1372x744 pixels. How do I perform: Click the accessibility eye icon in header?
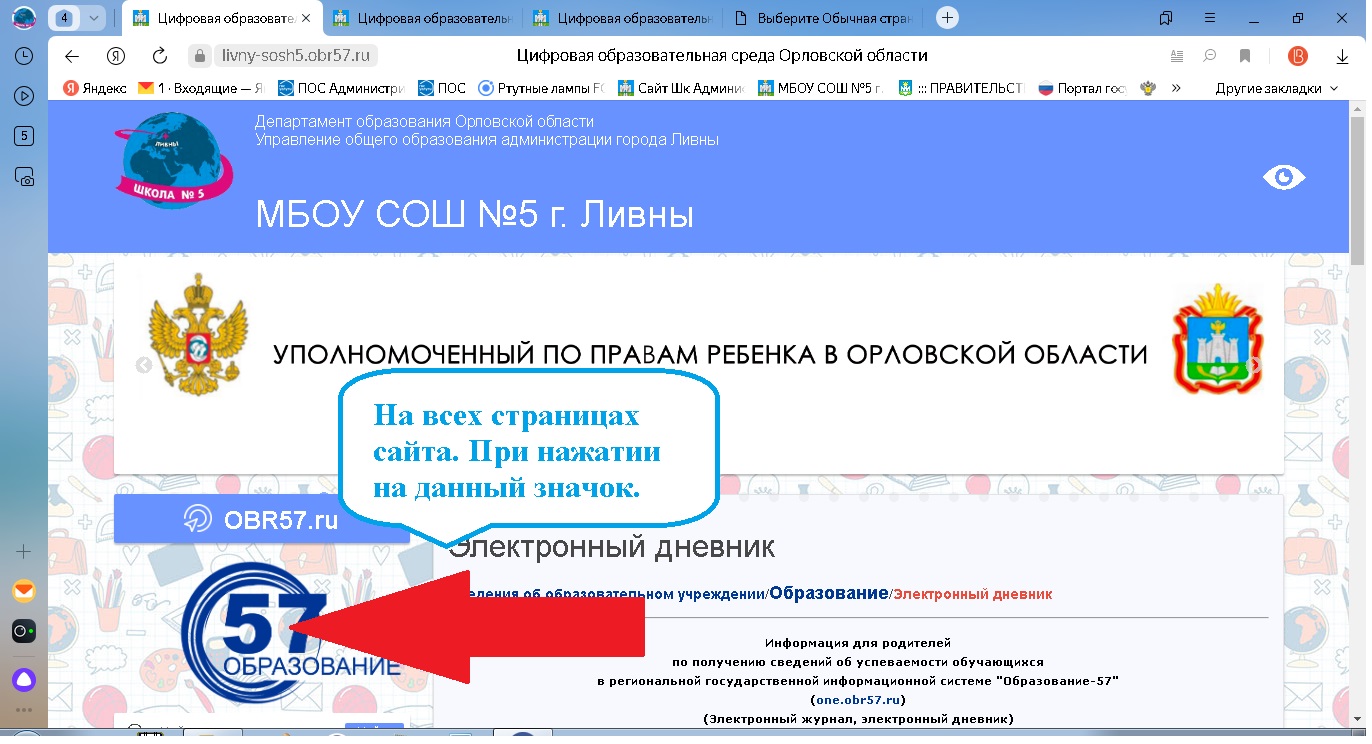coord(1283,178)
